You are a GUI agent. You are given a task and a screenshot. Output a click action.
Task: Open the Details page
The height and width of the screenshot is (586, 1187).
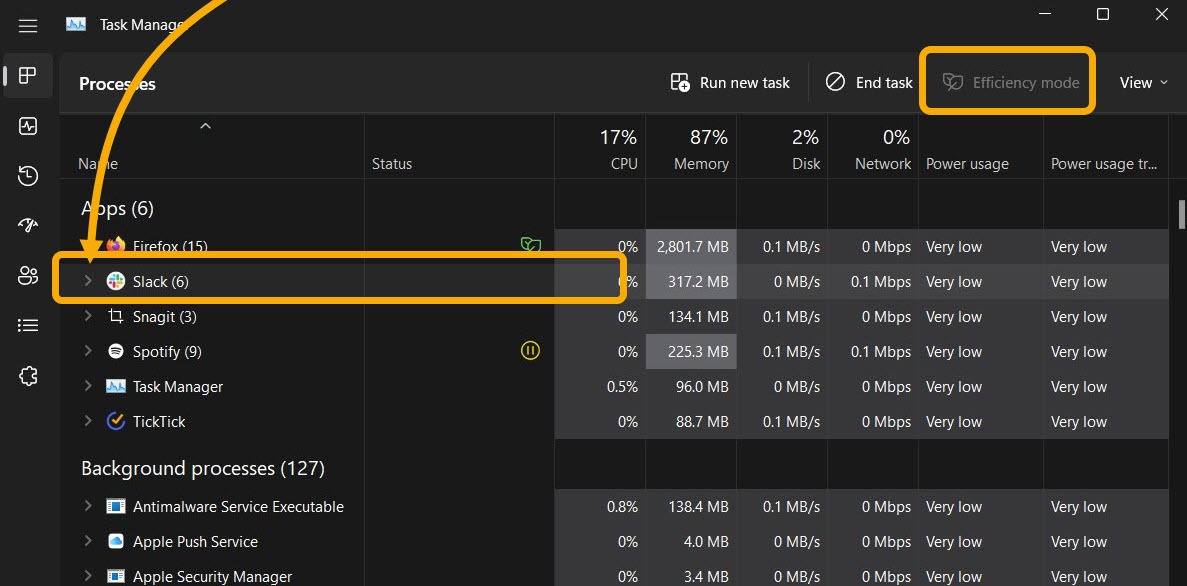pyautogui.click(x=28, y=324)
